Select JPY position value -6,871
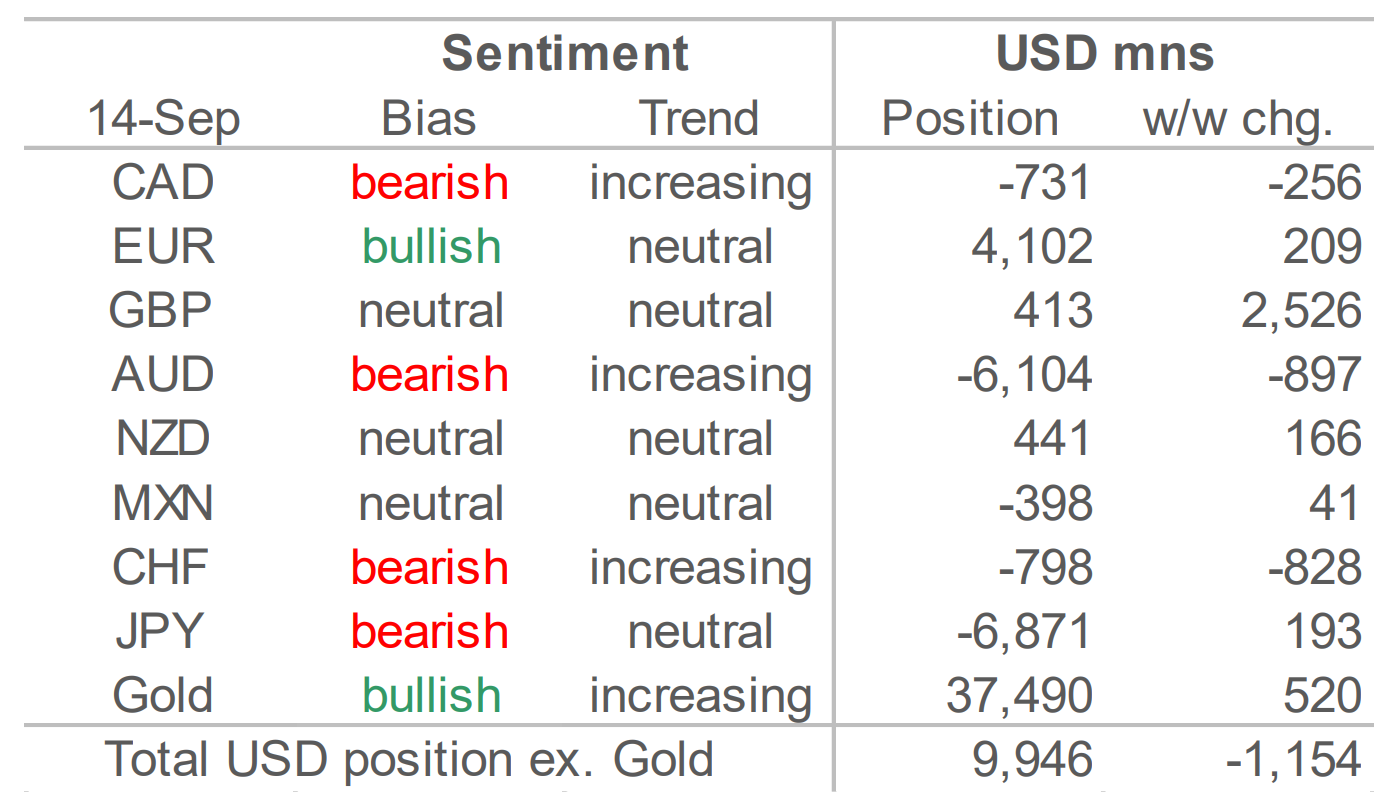This screenshot has height=806, width=1396. tap(1025, 631)
